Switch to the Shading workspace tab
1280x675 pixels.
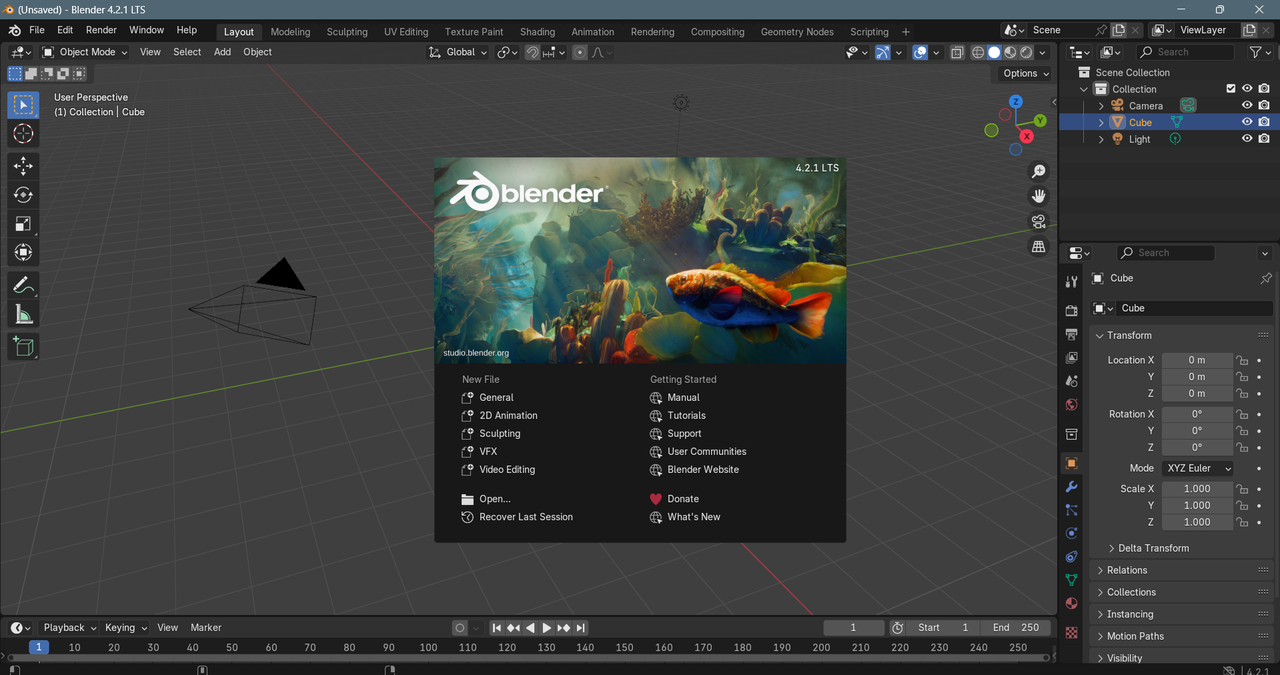pos(537,32)
